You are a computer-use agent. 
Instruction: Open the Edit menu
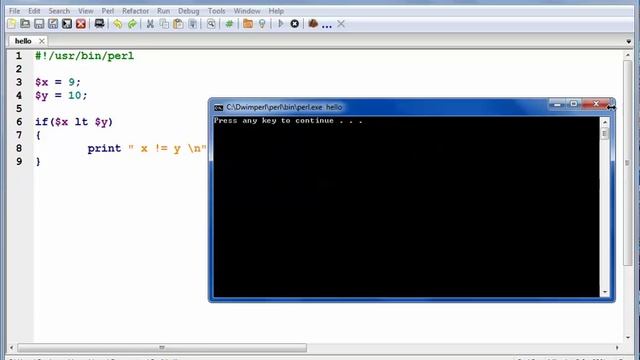coord(34,11)
